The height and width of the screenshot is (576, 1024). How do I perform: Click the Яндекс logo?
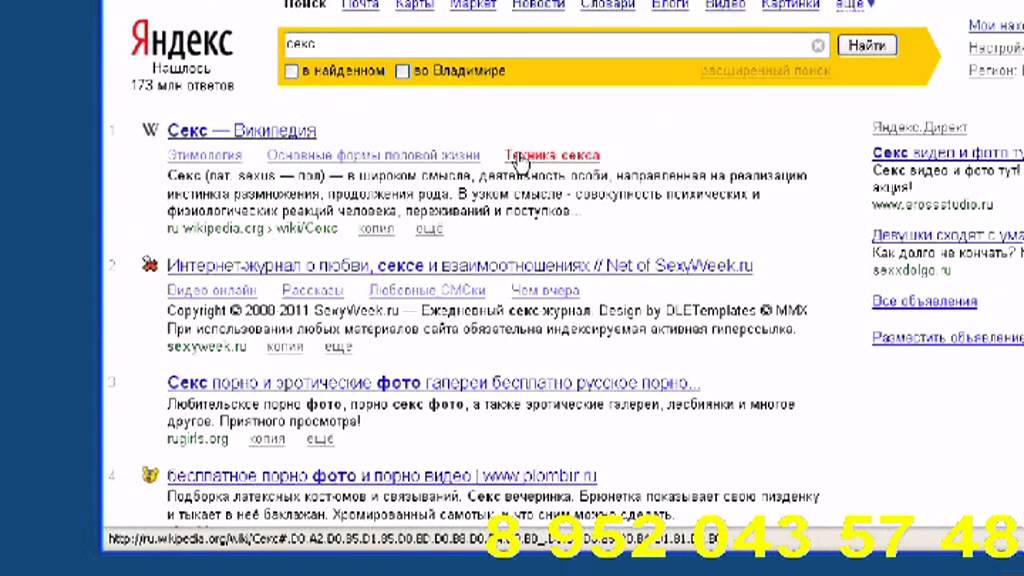[182, 39]
